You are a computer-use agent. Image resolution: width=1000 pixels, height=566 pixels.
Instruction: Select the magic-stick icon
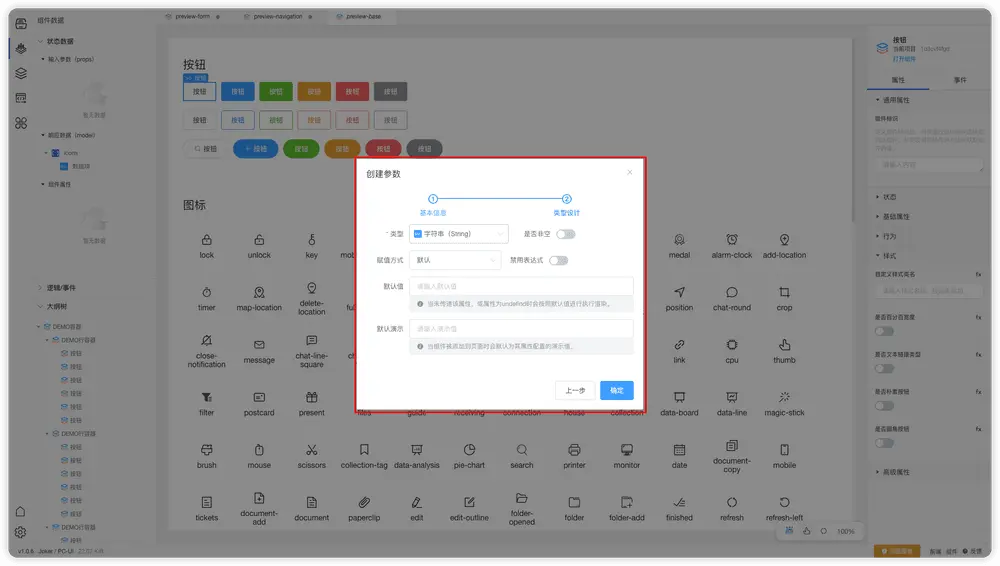tap(784, 398)
